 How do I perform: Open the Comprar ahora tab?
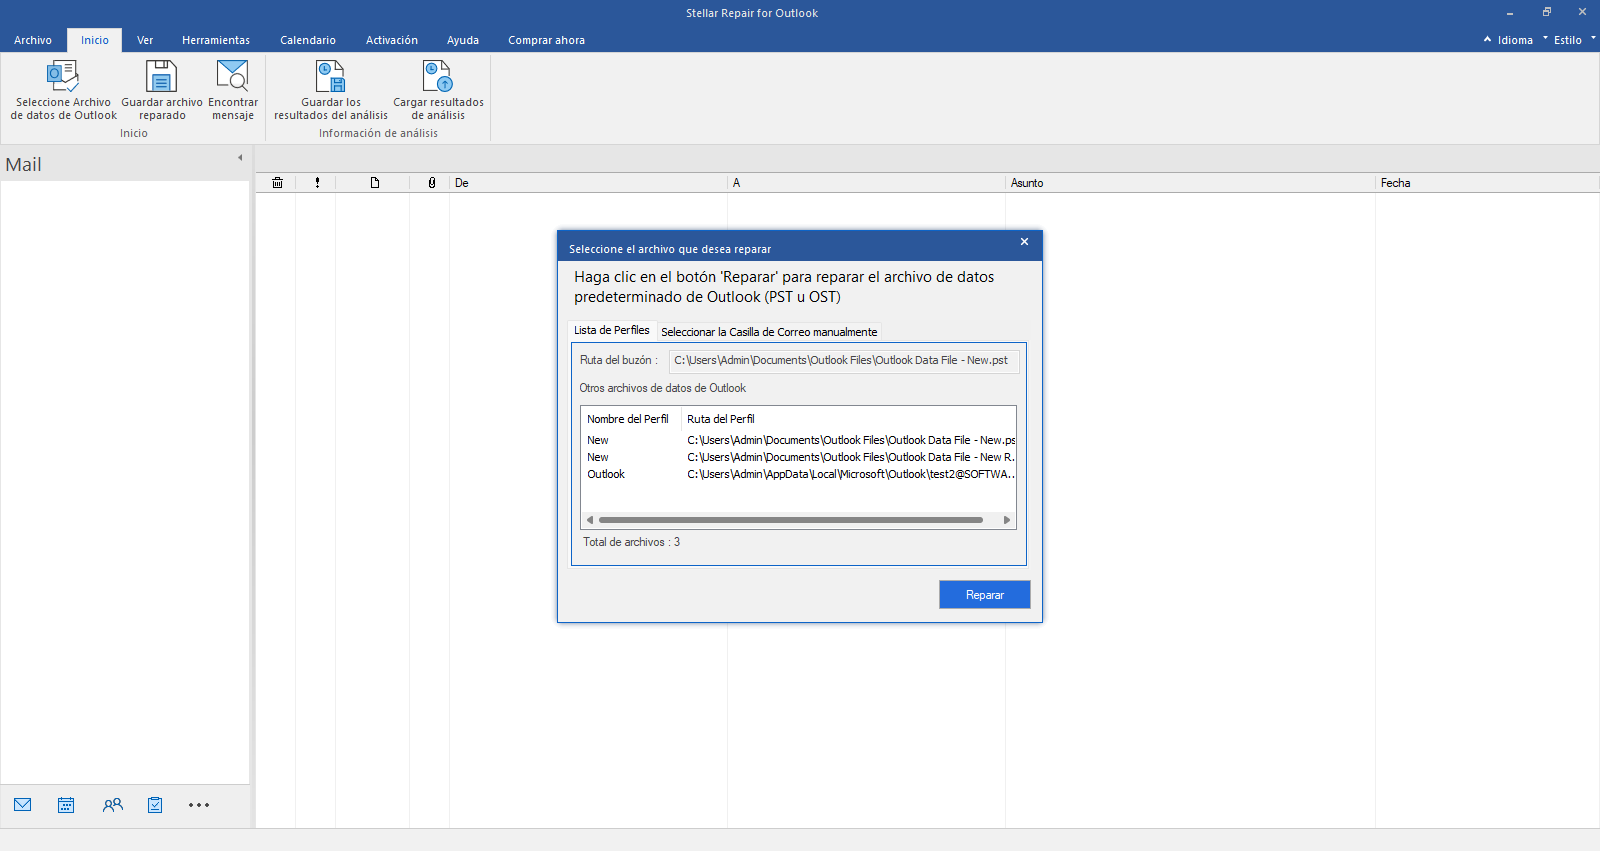[x=546, y=40]
